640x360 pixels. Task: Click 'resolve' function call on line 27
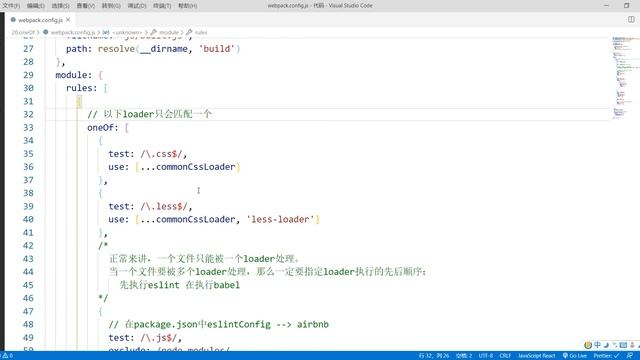click(x=116, y=49)
